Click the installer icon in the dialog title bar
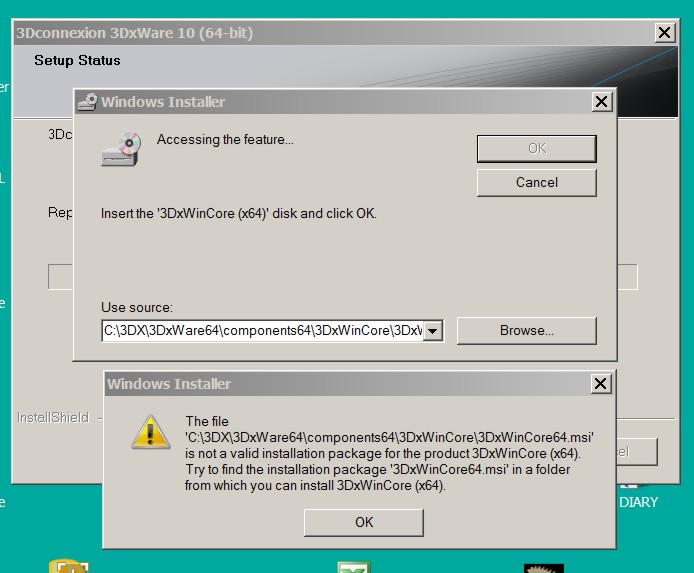This screenshot has width=694, height=573. tap(88, 102)
